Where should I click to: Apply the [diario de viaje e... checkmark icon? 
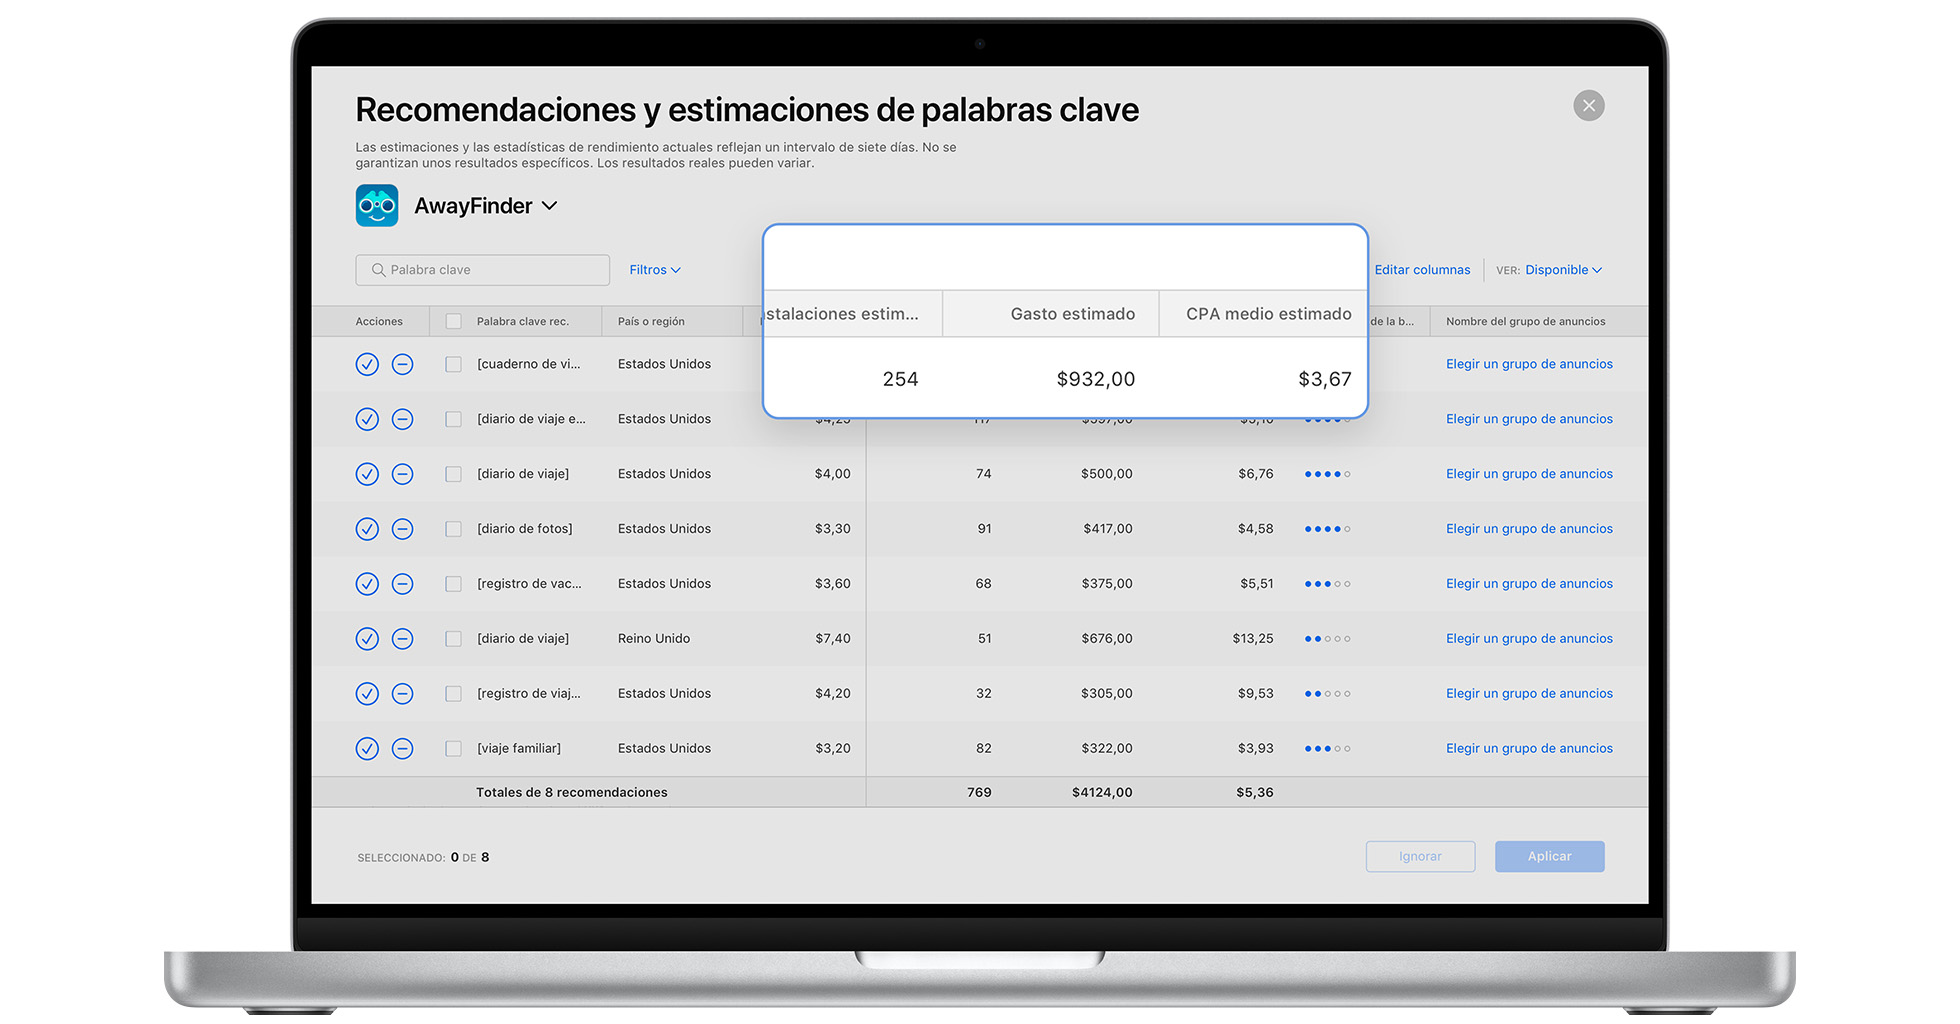pos(367,419)
